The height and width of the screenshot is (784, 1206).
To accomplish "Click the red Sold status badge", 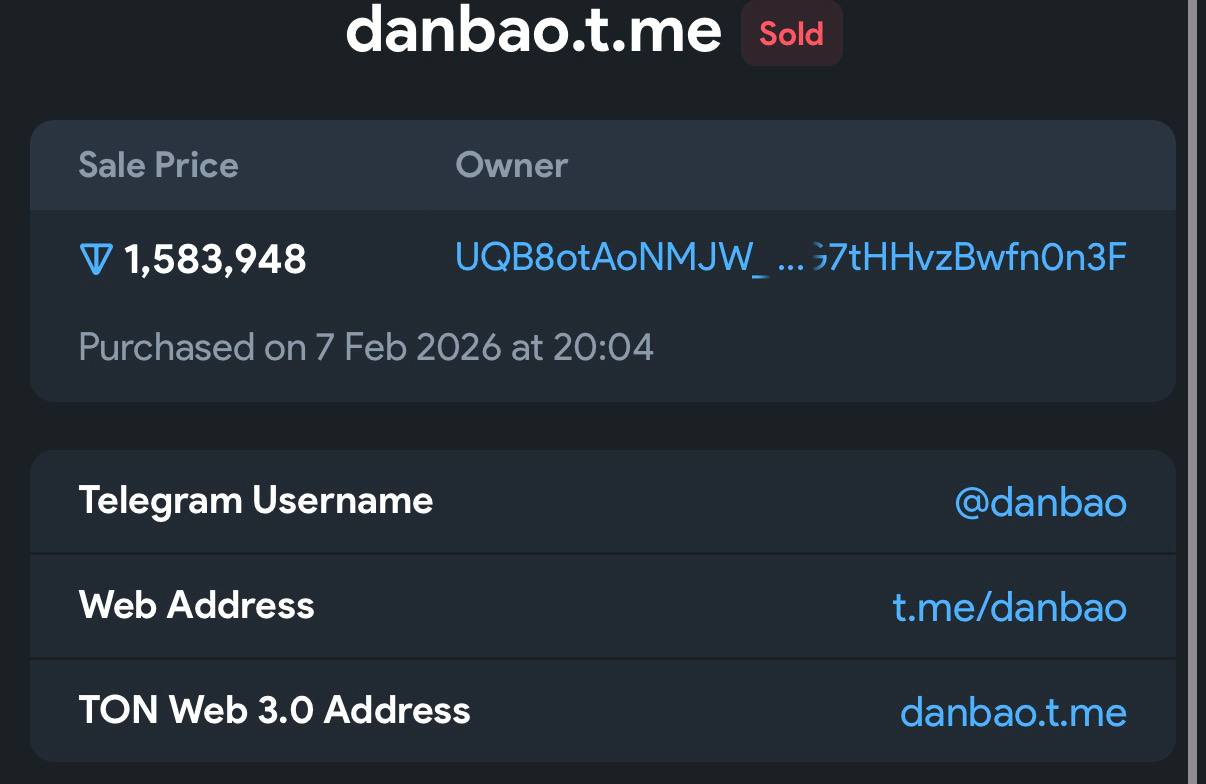I will tap(791, 34).
